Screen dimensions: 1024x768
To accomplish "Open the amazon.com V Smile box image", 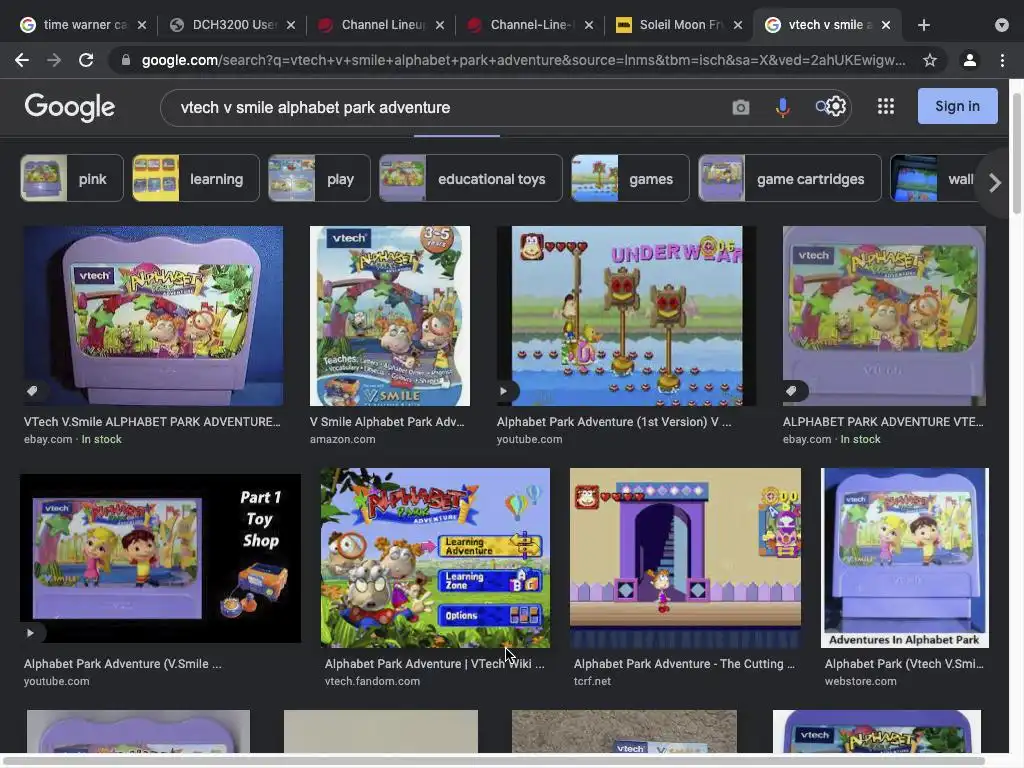I will click(x=390, y=316).
